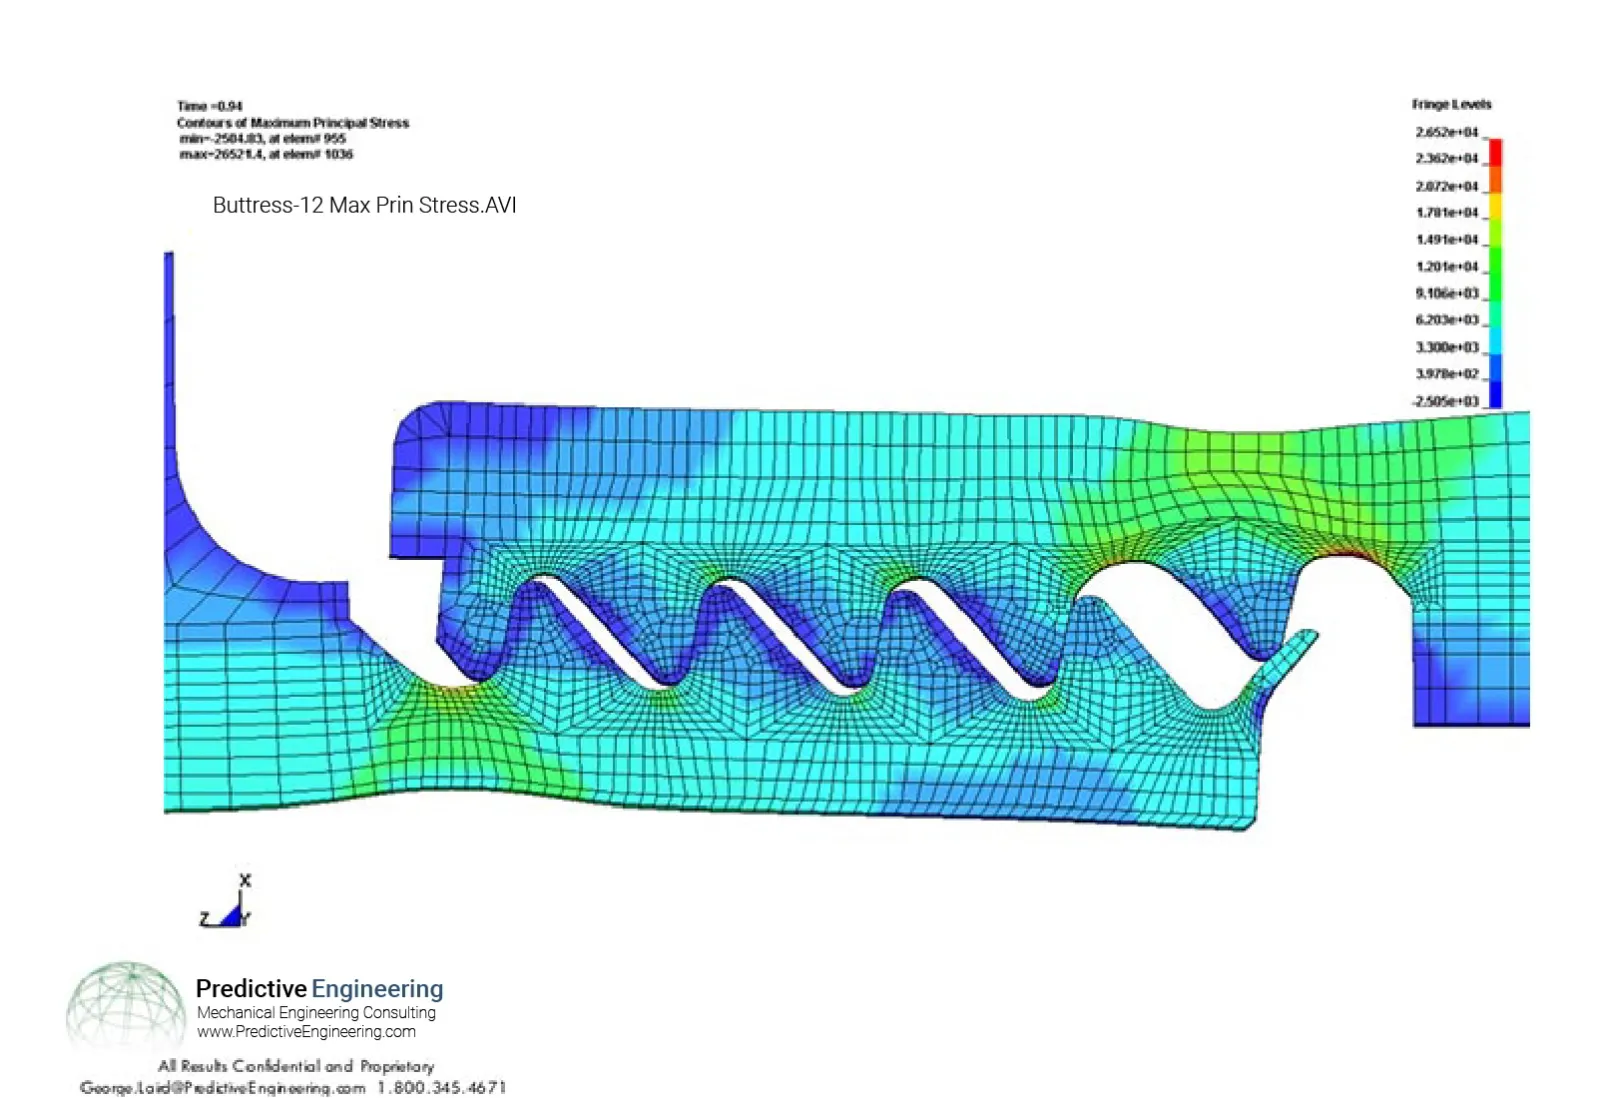Click the XYZ coordinate axis triad
The width and height of the screenshot is (1600, 1098).
(x=226, y=902)
